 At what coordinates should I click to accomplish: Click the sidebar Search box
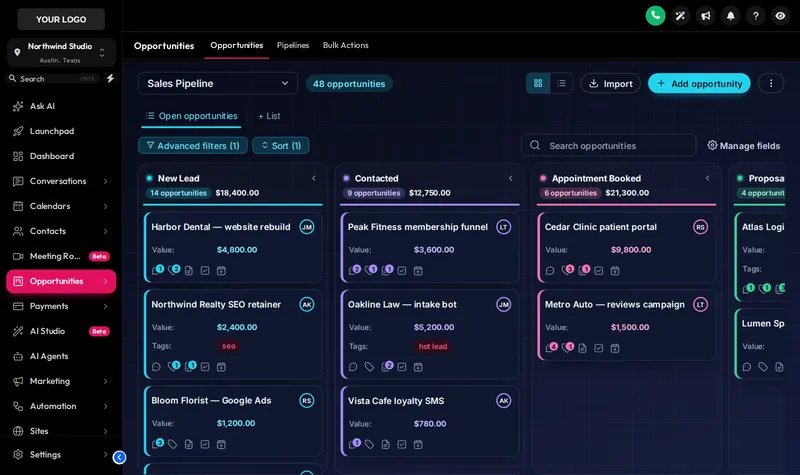[53, 79]
